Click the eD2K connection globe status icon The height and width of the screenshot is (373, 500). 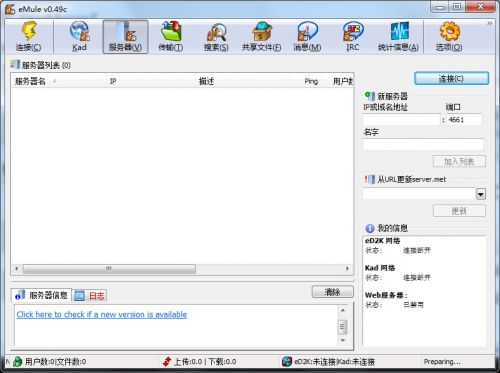pyautogui.click(x=287, y=361)
